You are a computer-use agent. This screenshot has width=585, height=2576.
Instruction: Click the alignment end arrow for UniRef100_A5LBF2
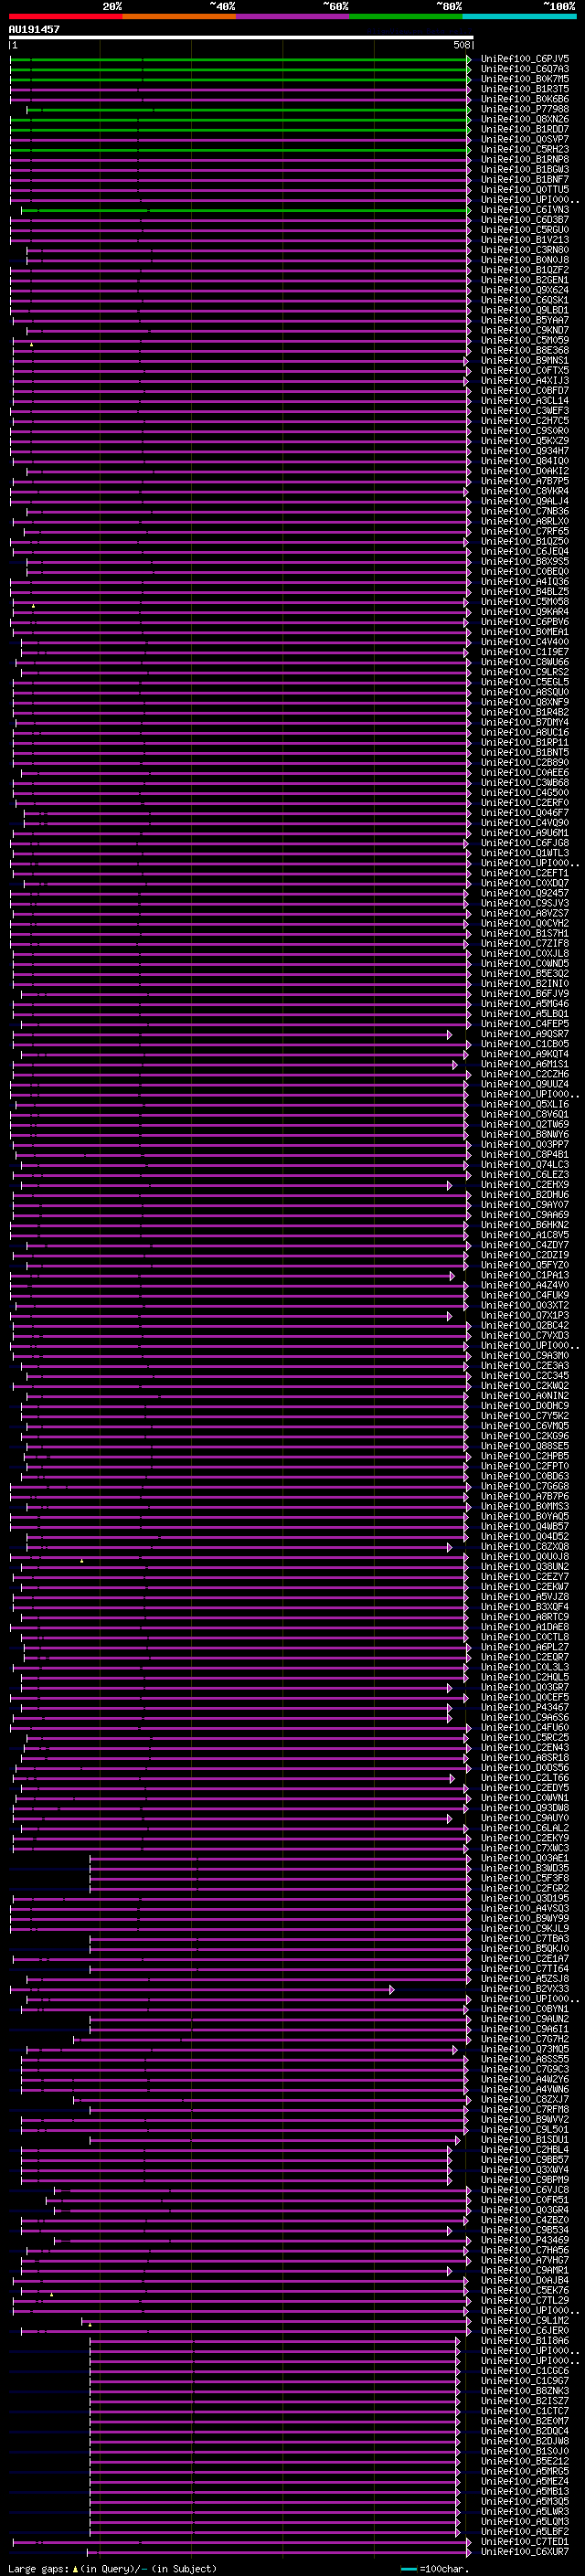tap(458, 2532)
